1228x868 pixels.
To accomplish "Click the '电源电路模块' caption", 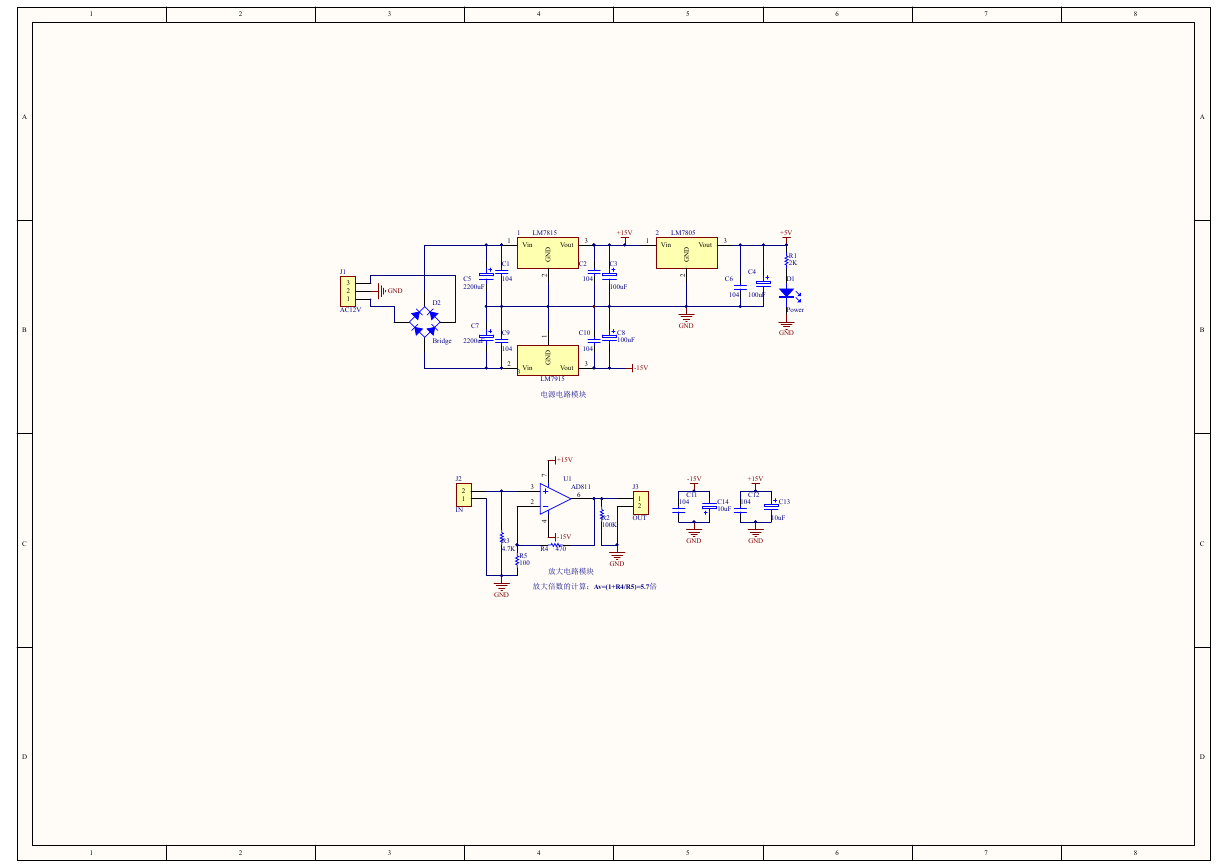I will 564,394.
